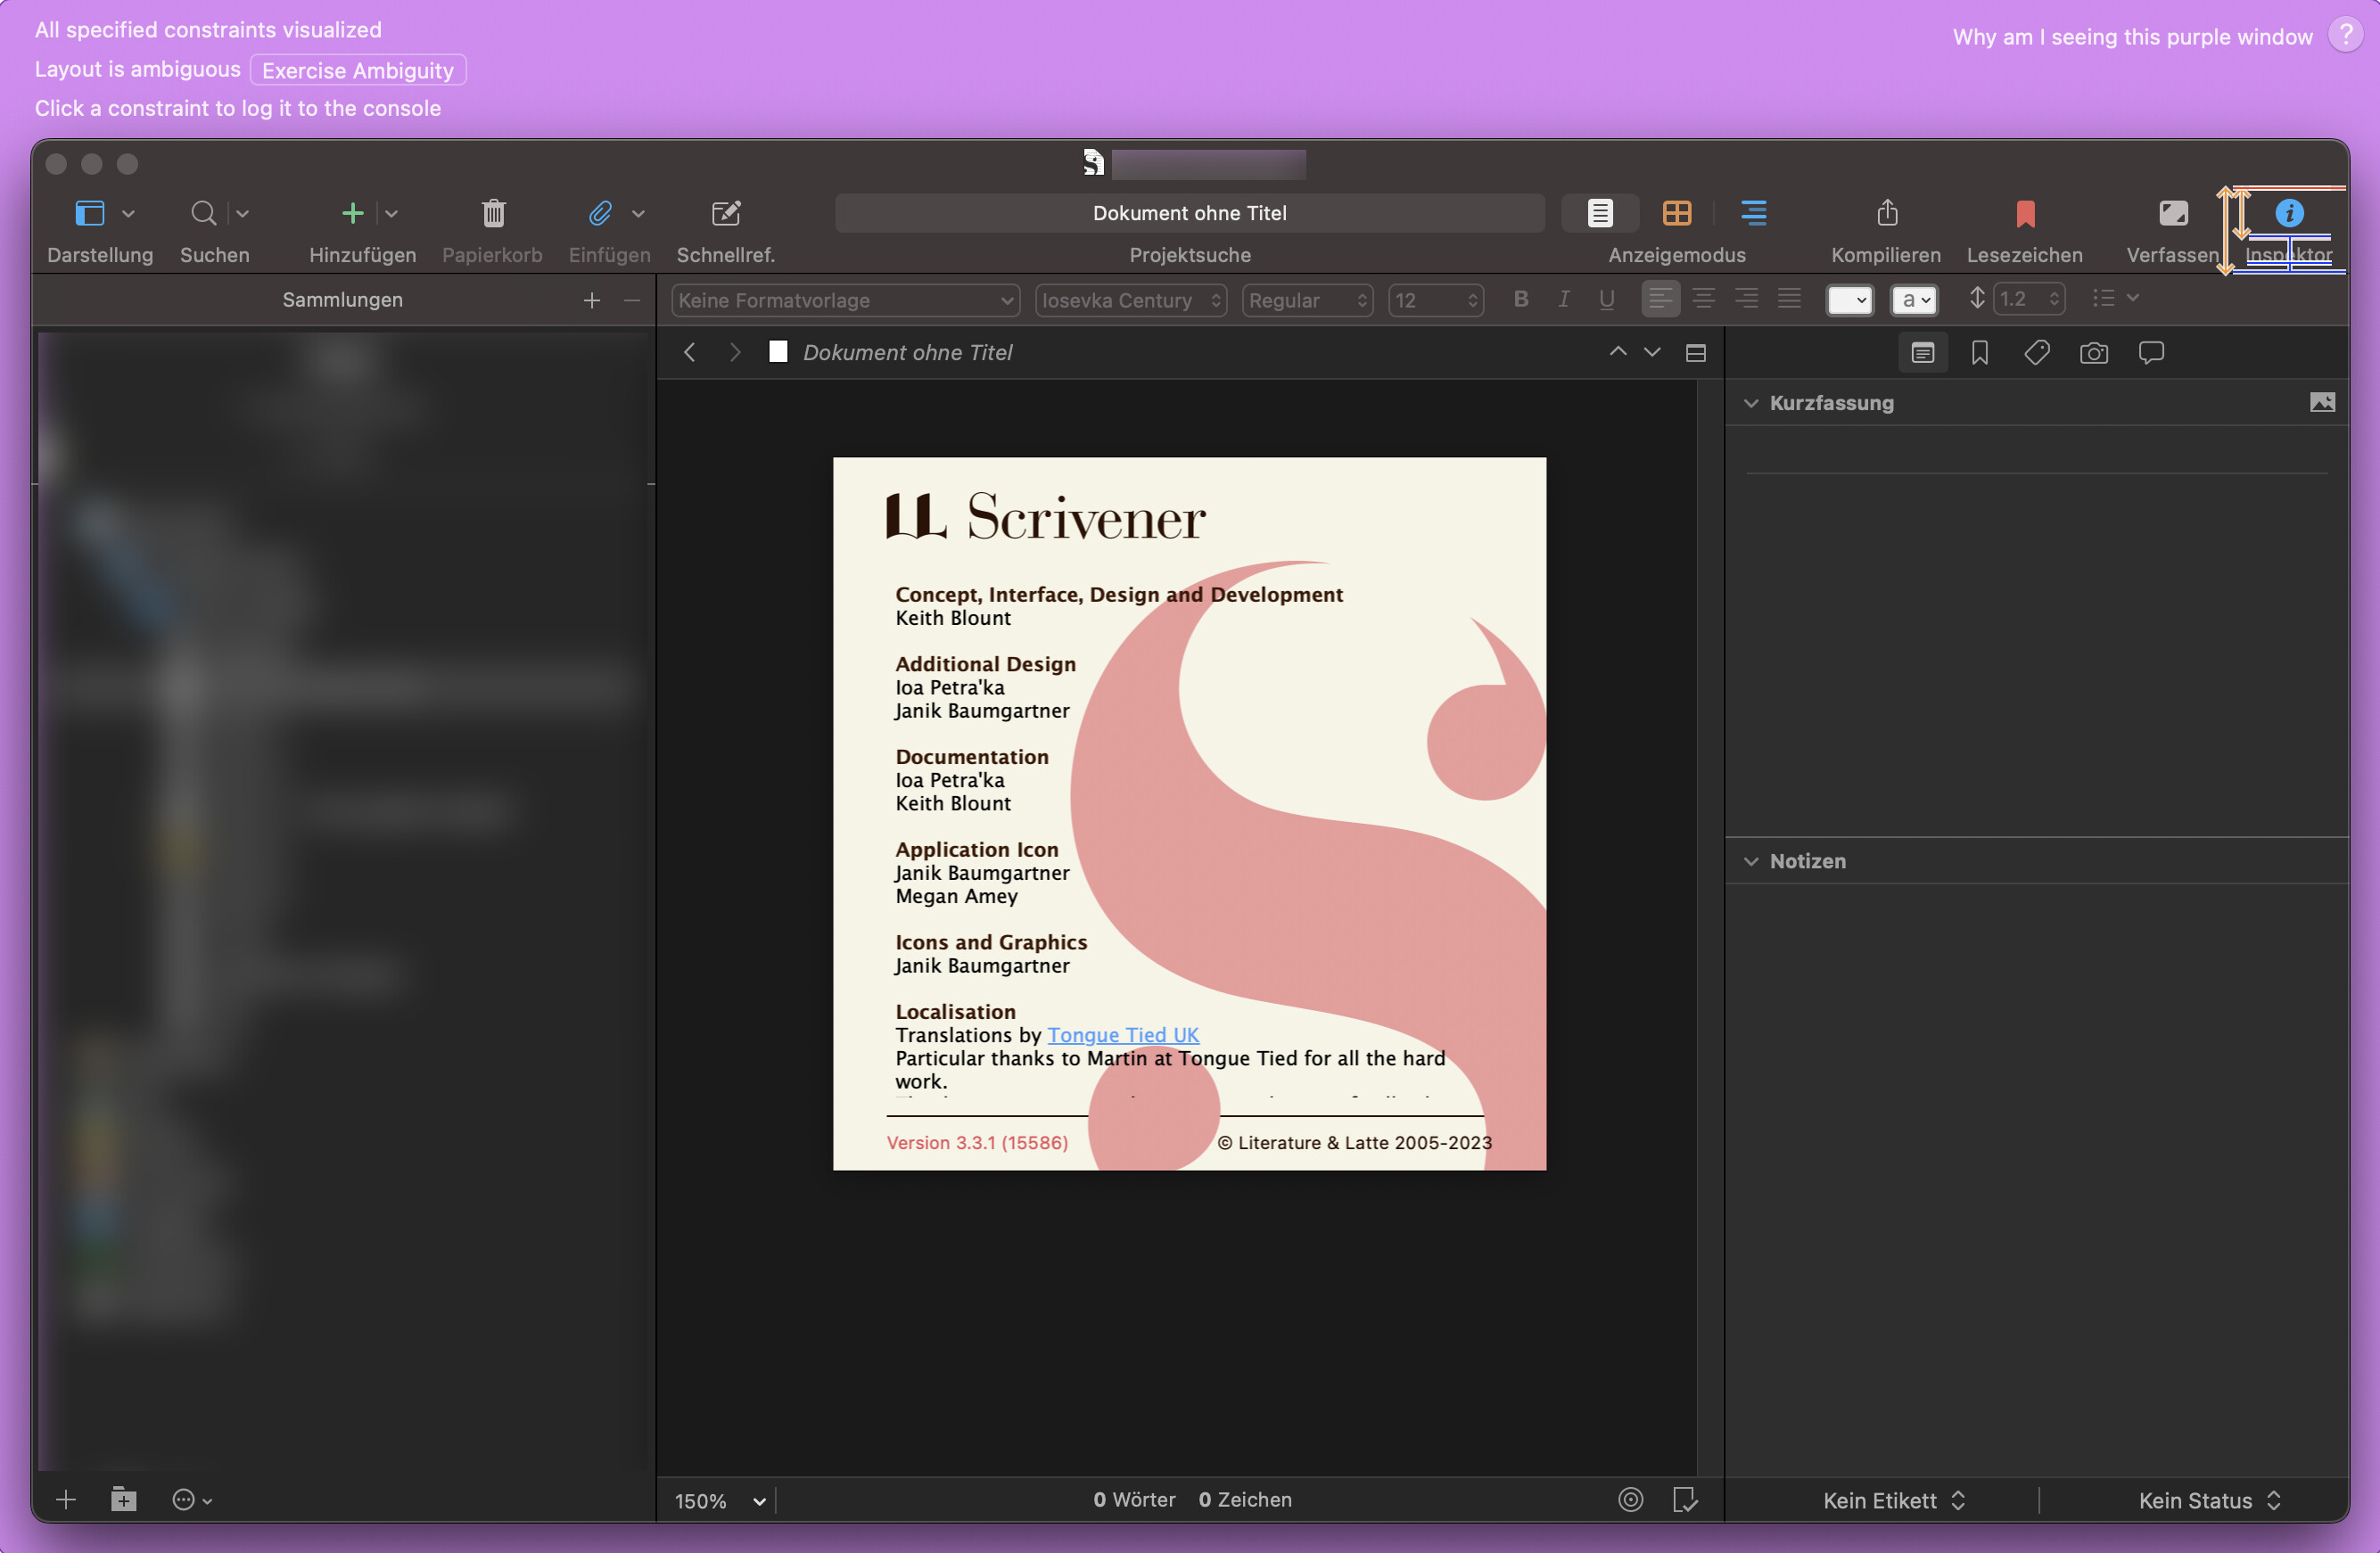Open the list style dropdown
The width and height of the screenshot is (2380, 1553).
click(x=2115, y=298)
